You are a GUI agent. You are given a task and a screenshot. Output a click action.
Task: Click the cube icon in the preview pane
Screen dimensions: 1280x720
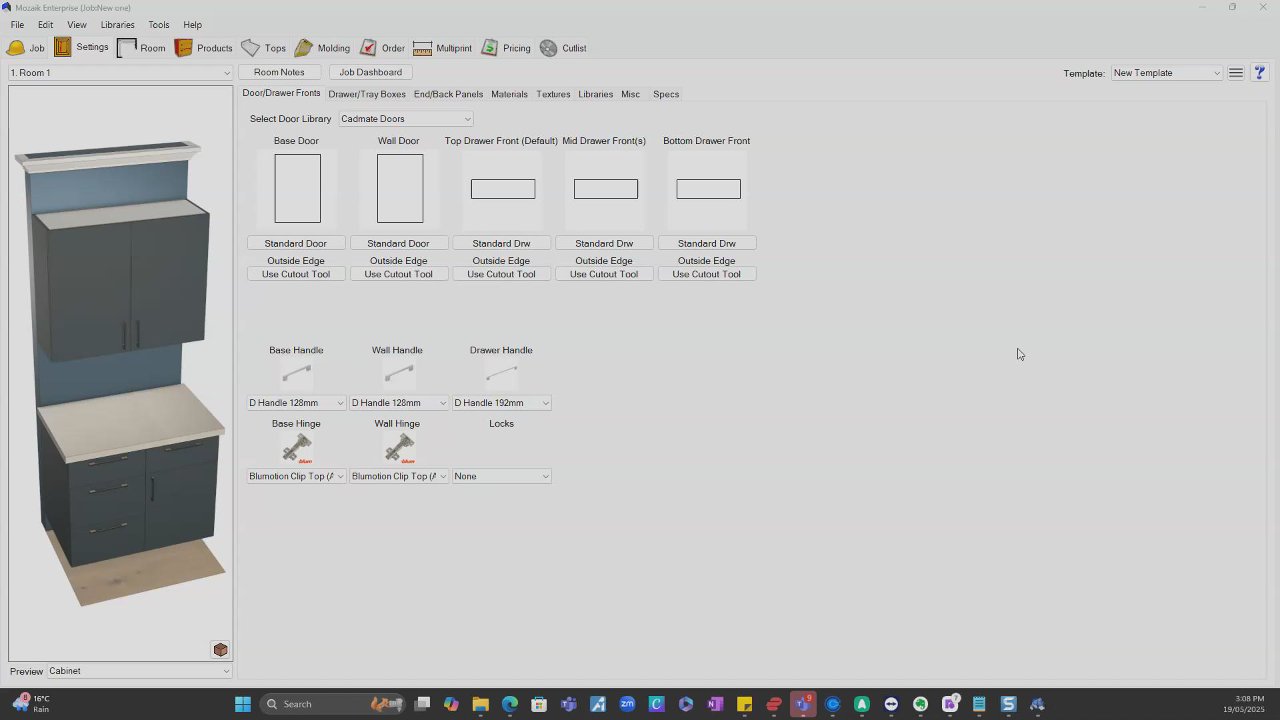click(220, 650)
